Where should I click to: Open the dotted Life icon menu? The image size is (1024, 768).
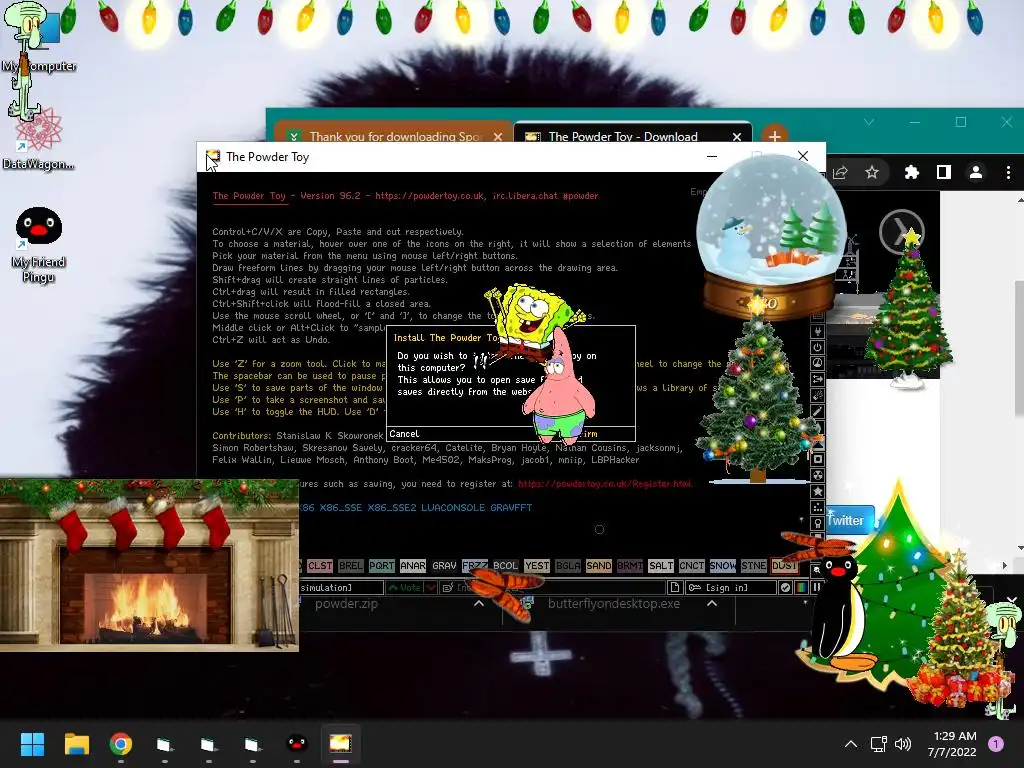point(817,507)
